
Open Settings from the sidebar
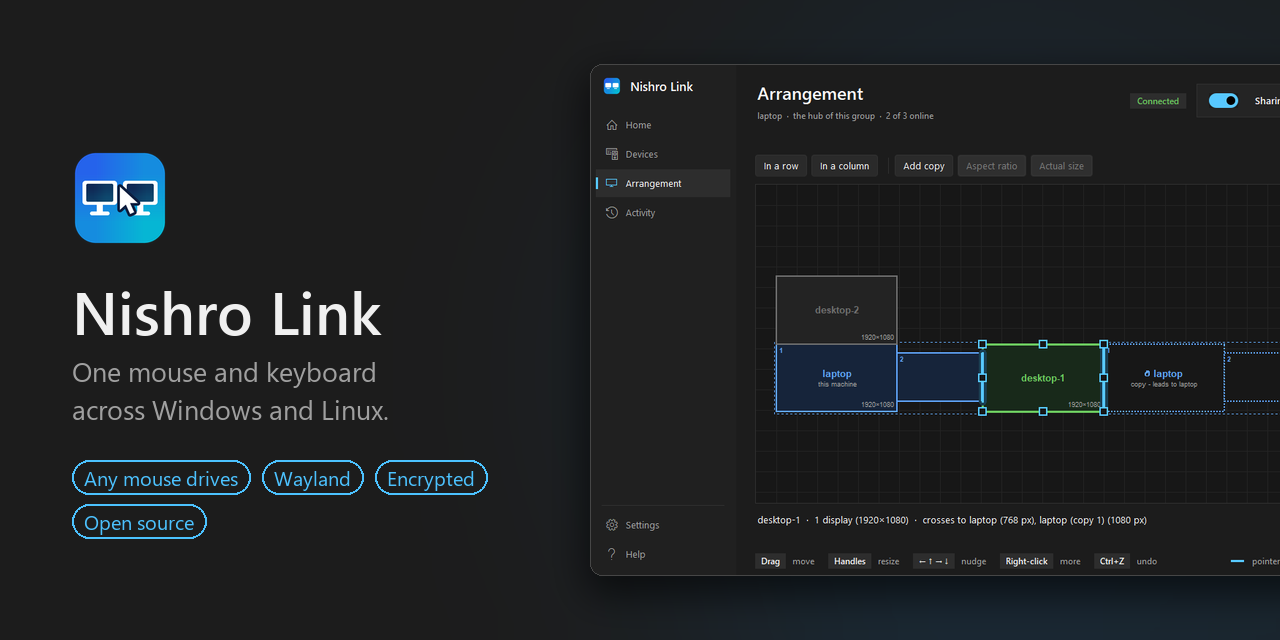(x=663, y=525)
